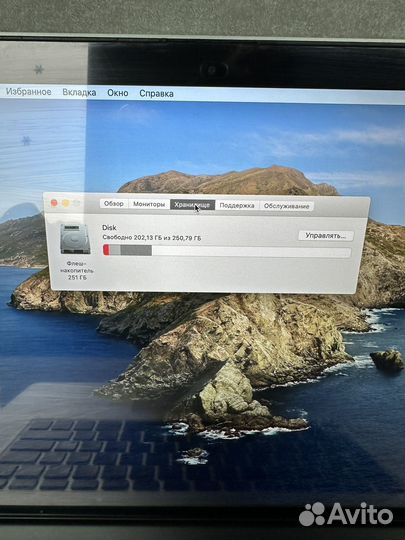Viewport: 405px width, 540px height.
Task: Open the Окно menu
Action: [x=118, y=93]
